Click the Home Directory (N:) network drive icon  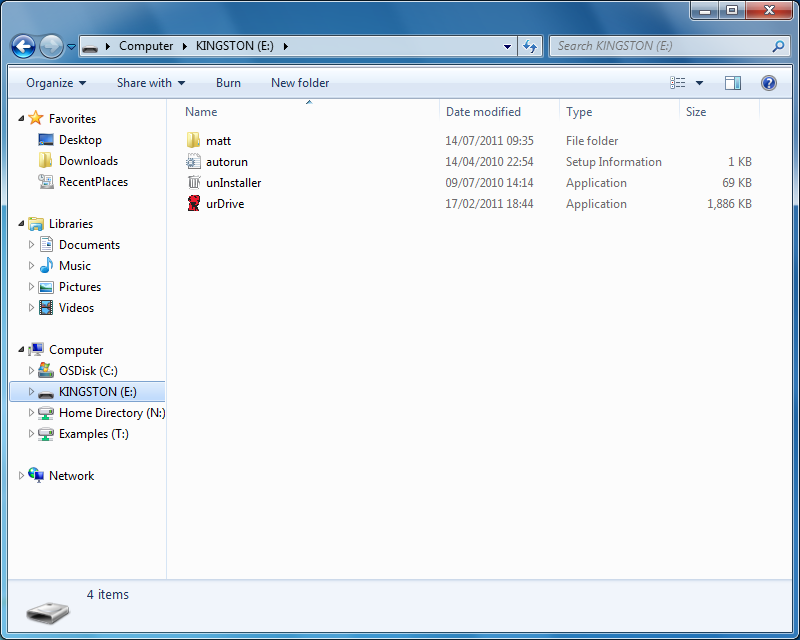46,412
